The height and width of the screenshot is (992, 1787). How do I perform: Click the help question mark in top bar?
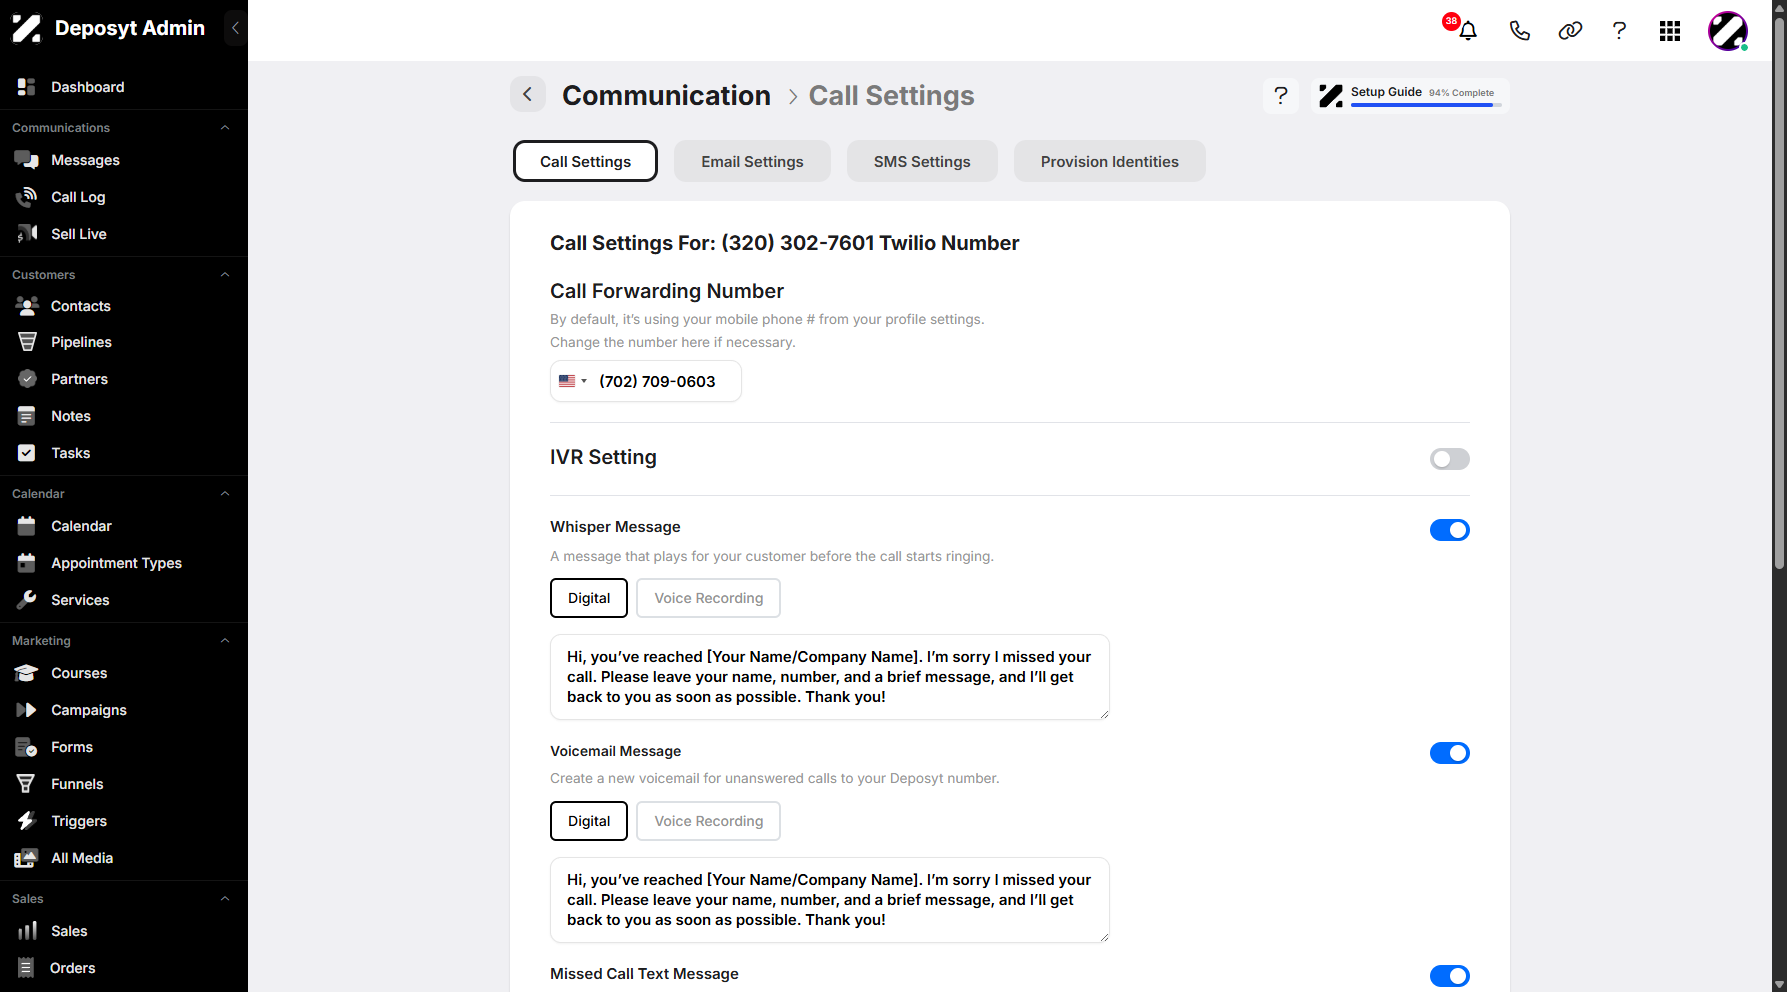pyautogui.click(x=1619, y=31)
